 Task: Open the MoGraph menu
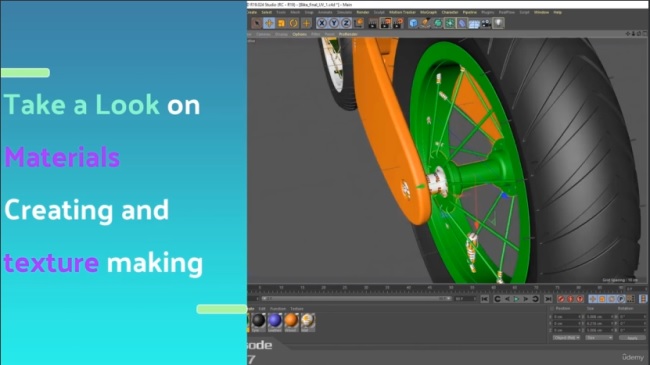coord(428,12)
